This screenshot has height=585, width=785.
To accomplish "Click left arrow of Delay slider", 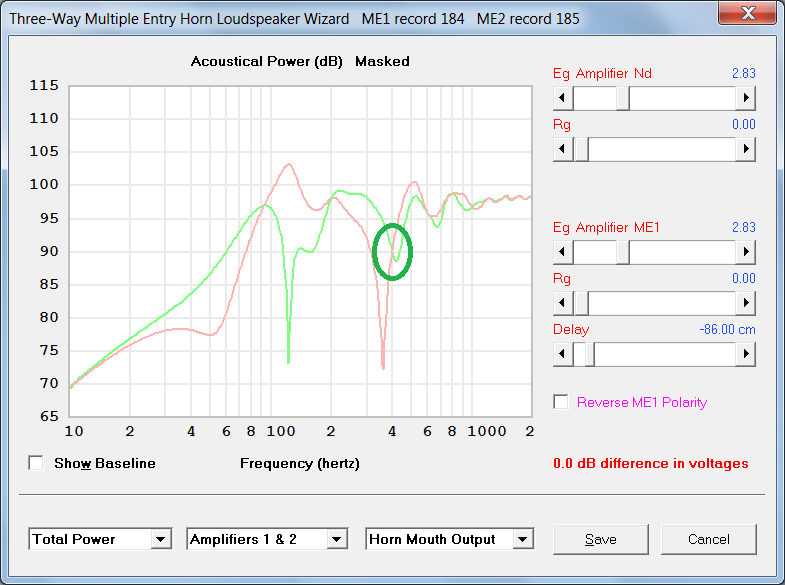I will coord(563,354).
